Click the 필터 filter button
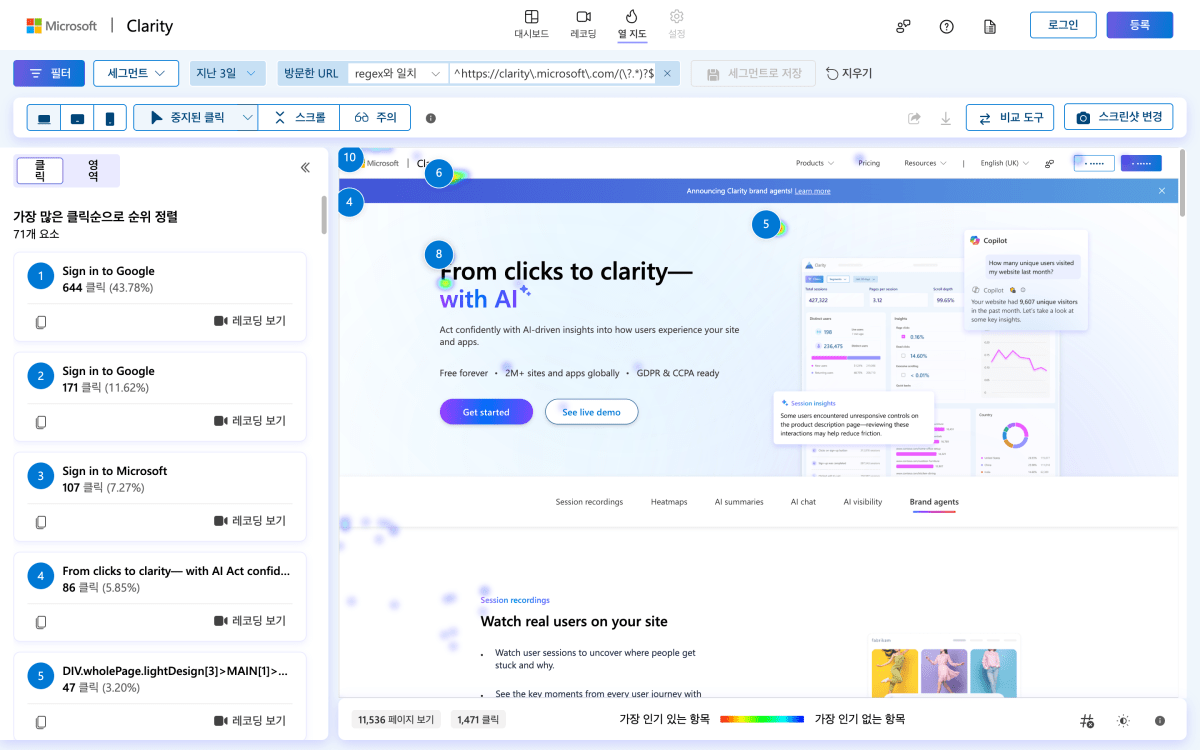 (49, 74)
